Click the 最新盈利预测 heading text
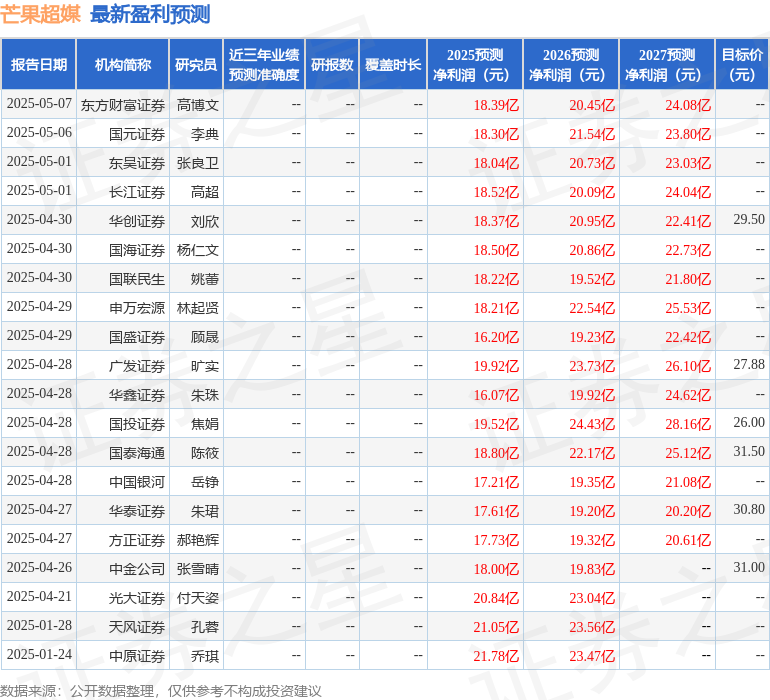 [150, 14]
